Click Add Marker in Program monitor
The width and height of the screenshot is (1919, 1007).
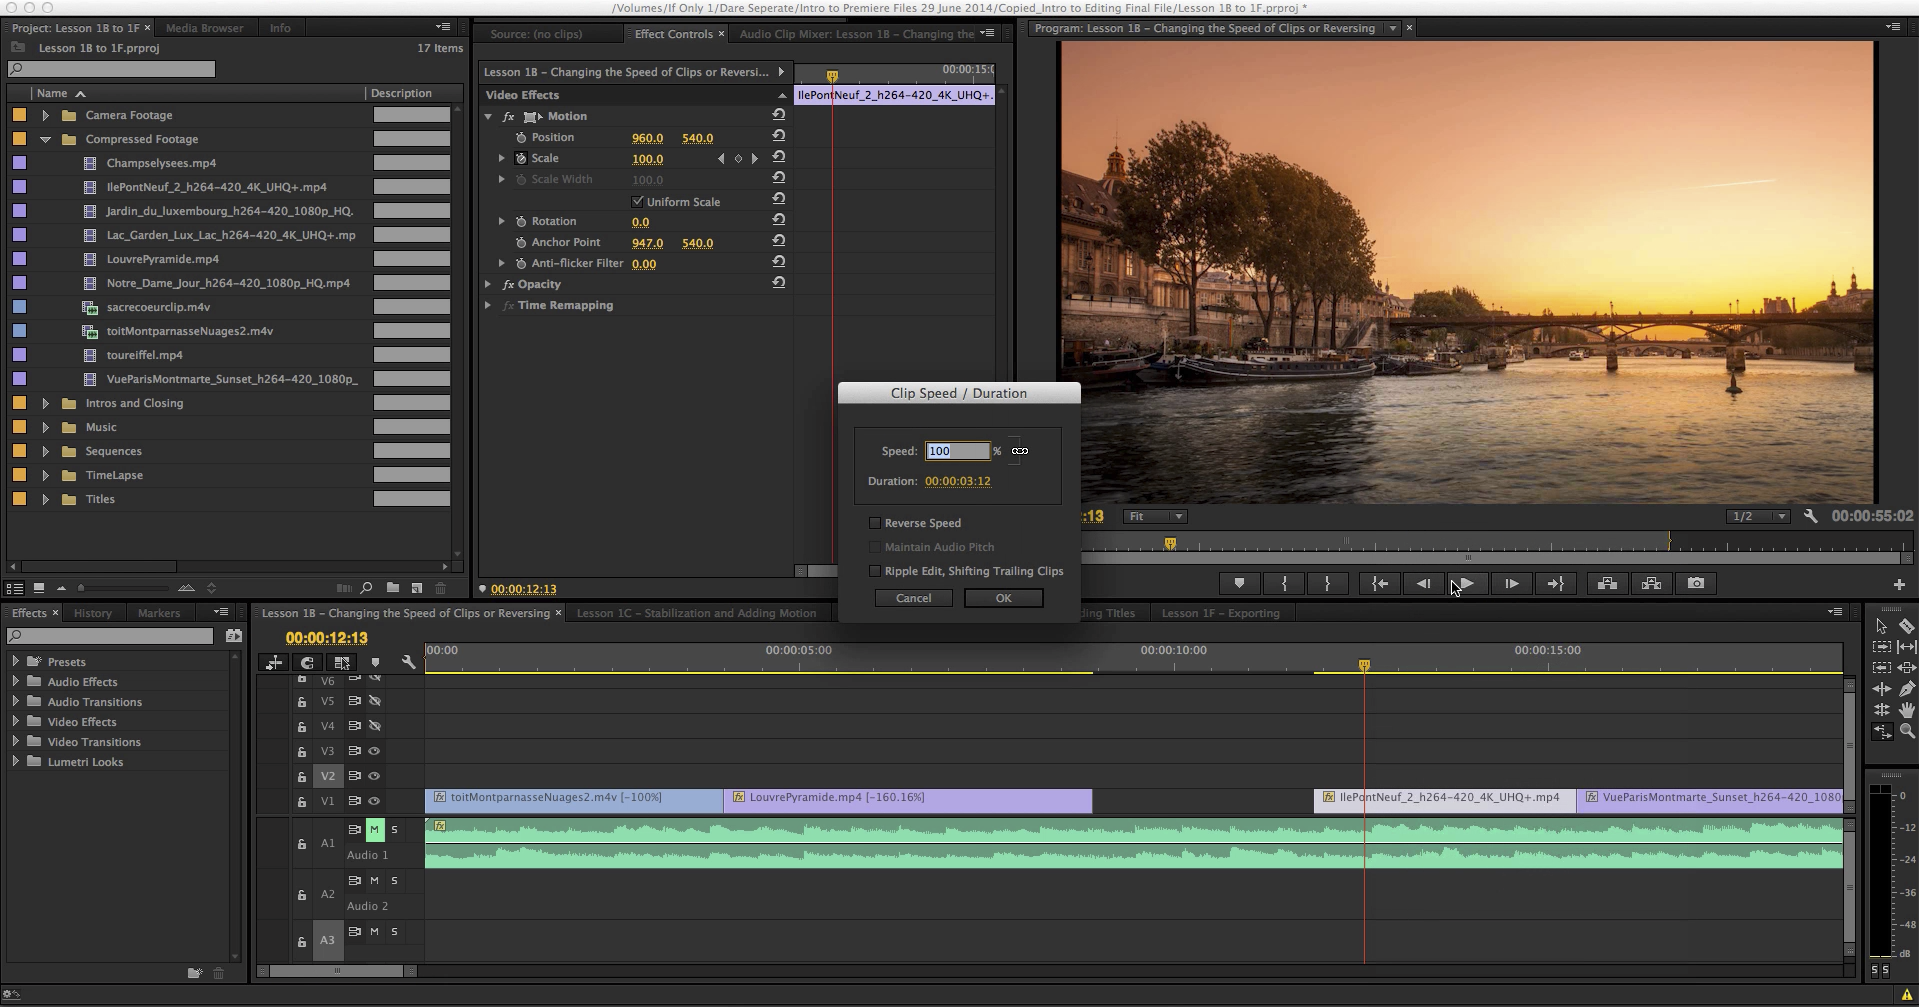point(1239,584)
